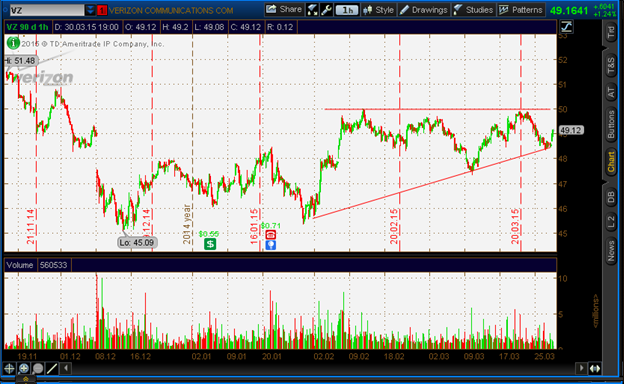The image size is (624, 386).
Task: Switch to the News sidebar tab
Action: pyautogui.click(x=611, y=251)
